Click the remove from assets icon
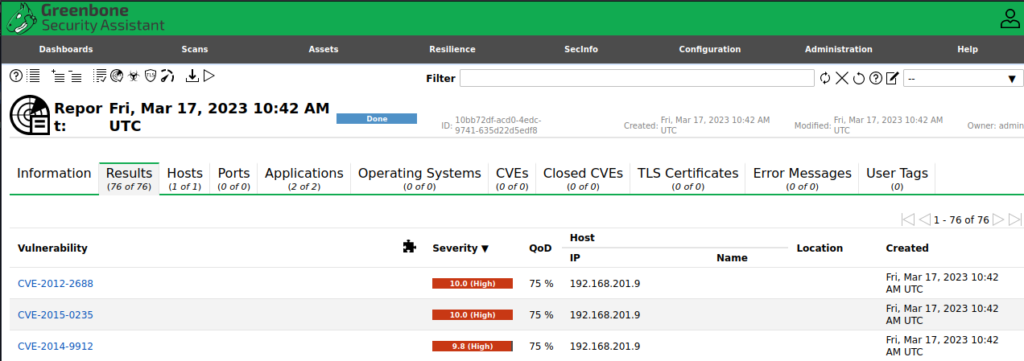 (75, 76)
